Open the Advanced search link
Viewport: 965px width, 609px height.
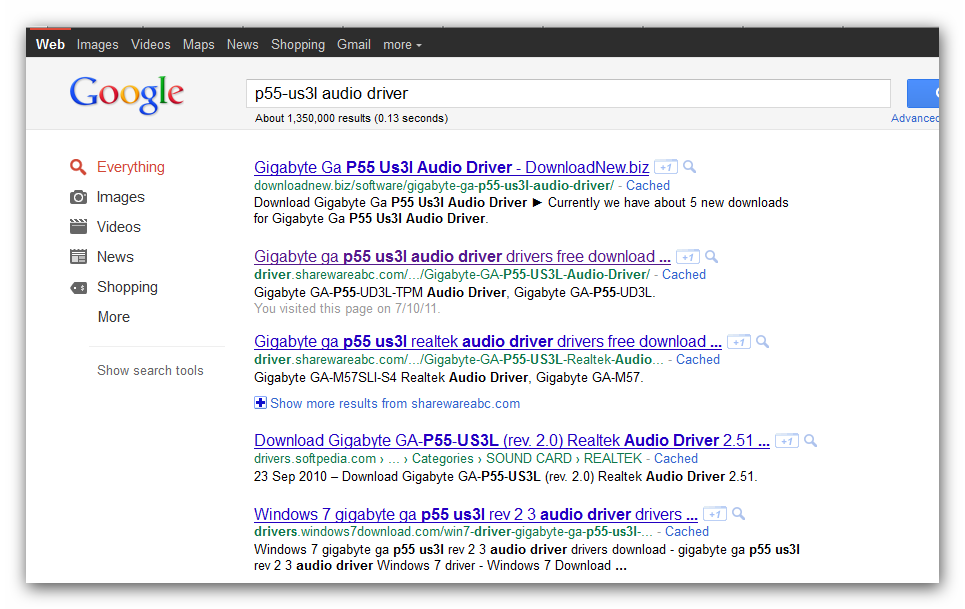point(915,118)
